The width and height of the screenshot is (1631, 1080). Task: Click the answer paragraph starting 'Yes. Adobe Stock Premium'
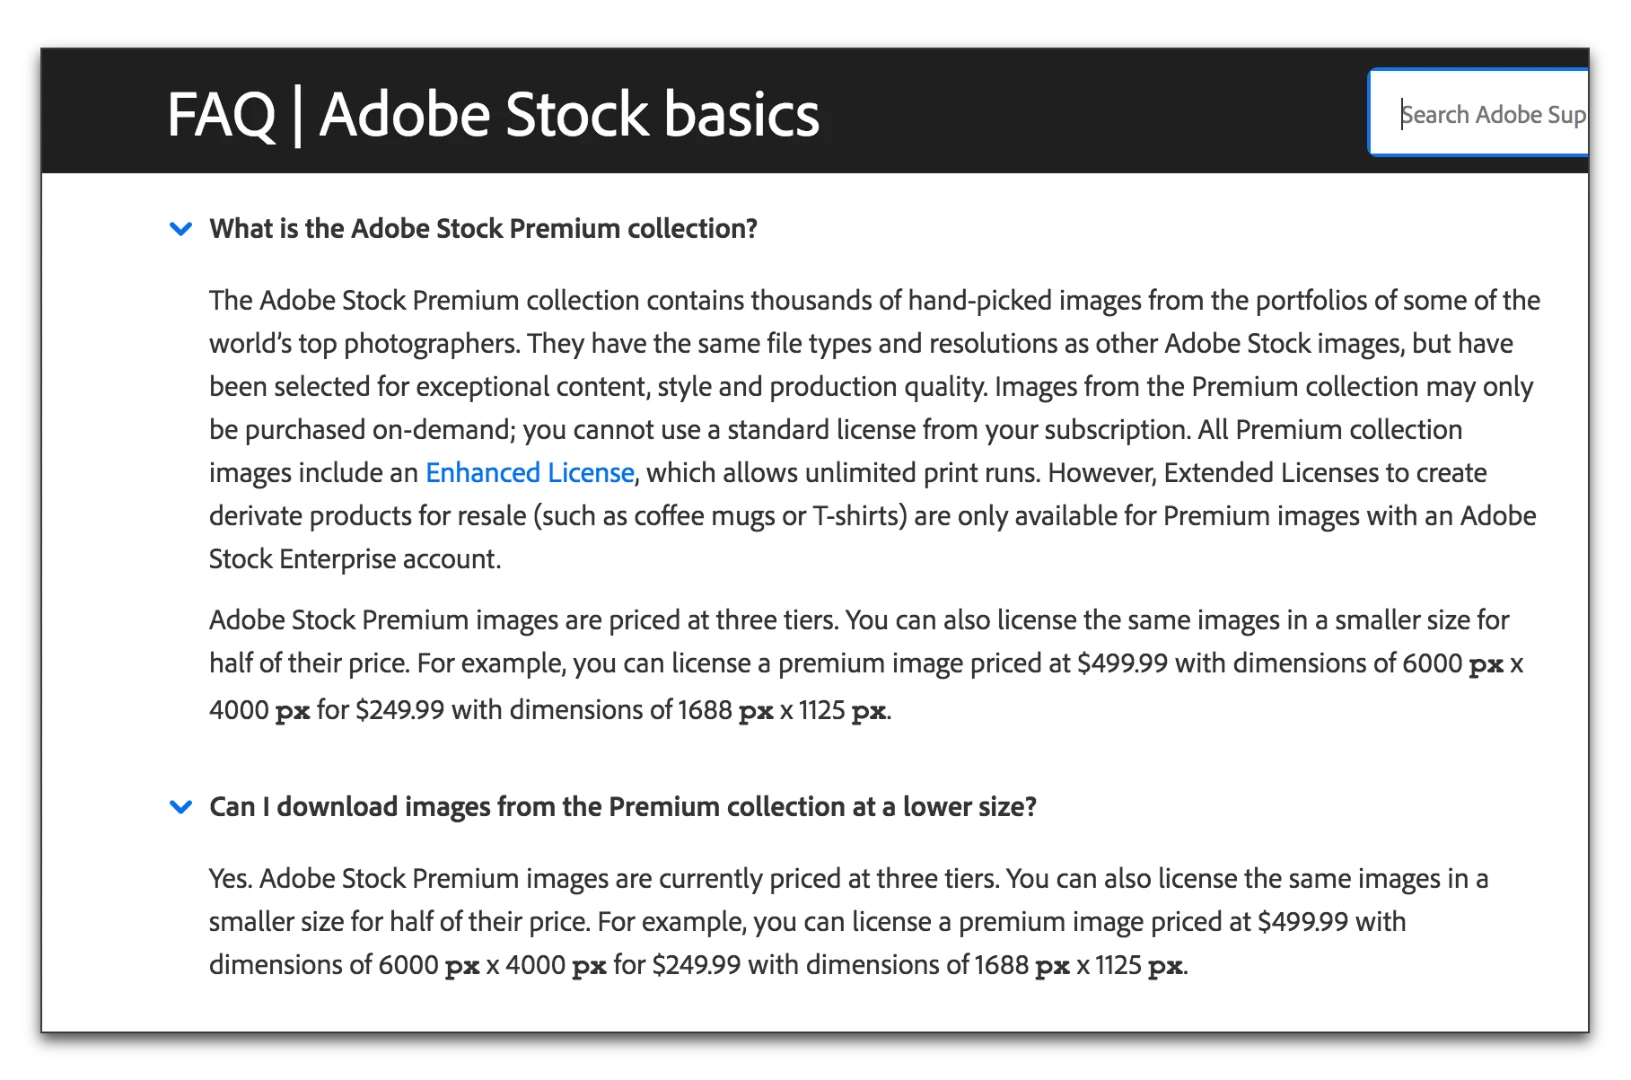click(848, 921)
